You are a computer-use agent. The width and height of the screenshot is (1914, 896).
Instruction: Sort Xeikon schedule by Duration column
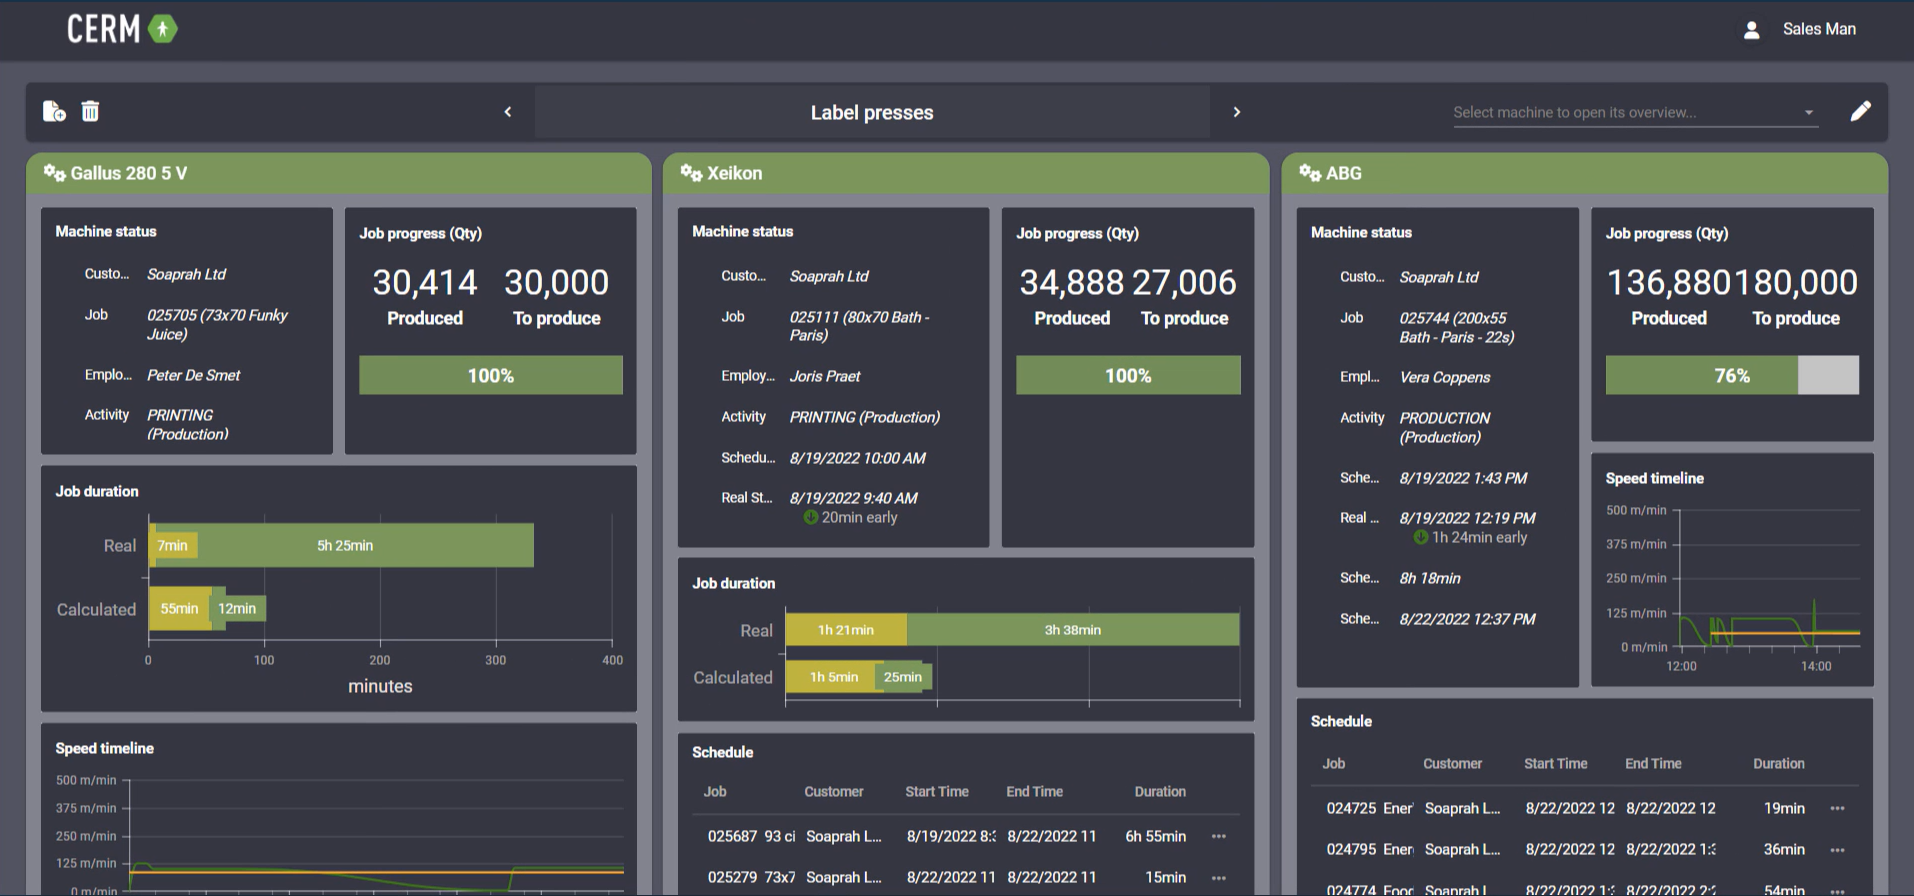pos(1160,791)
